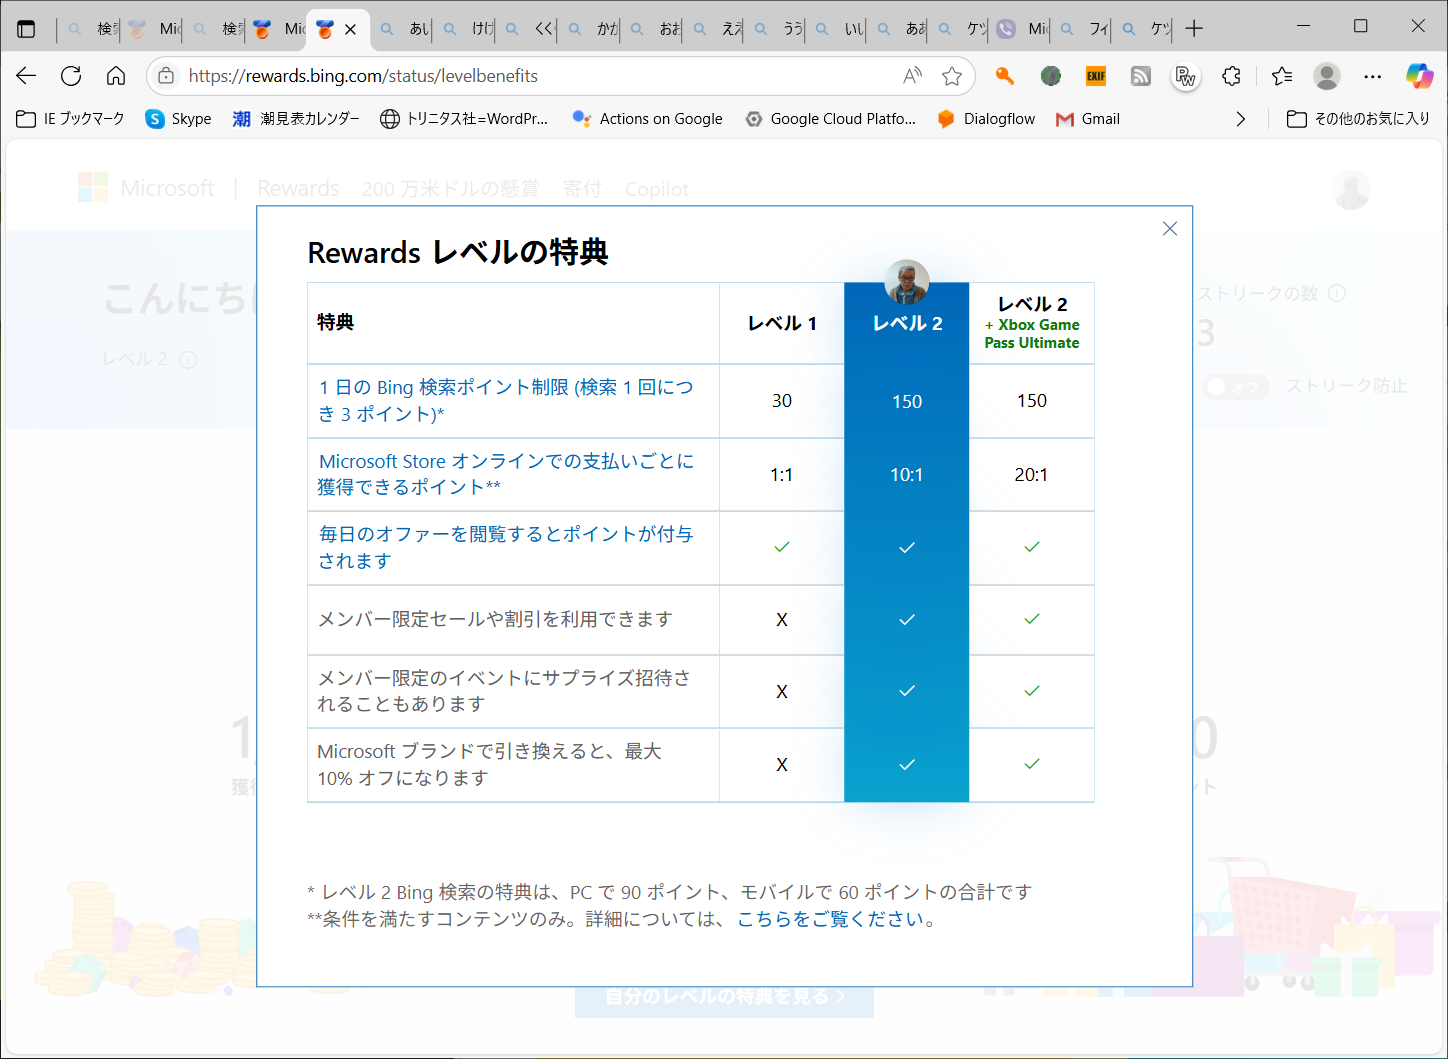Click the 10:1 ratio cell
This screenshot has height=1059, width=1448.
907,475
